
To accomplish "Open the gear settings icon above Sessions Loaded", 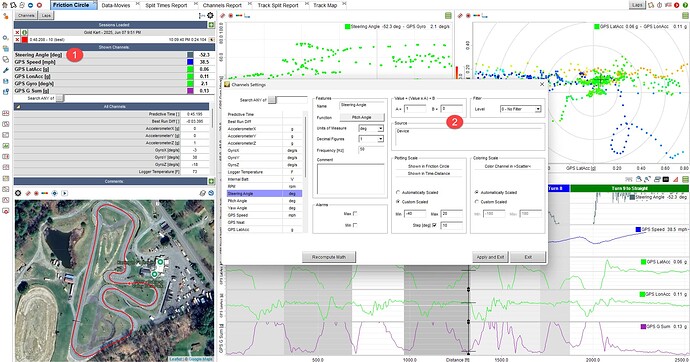I will [x=210, y=15].
